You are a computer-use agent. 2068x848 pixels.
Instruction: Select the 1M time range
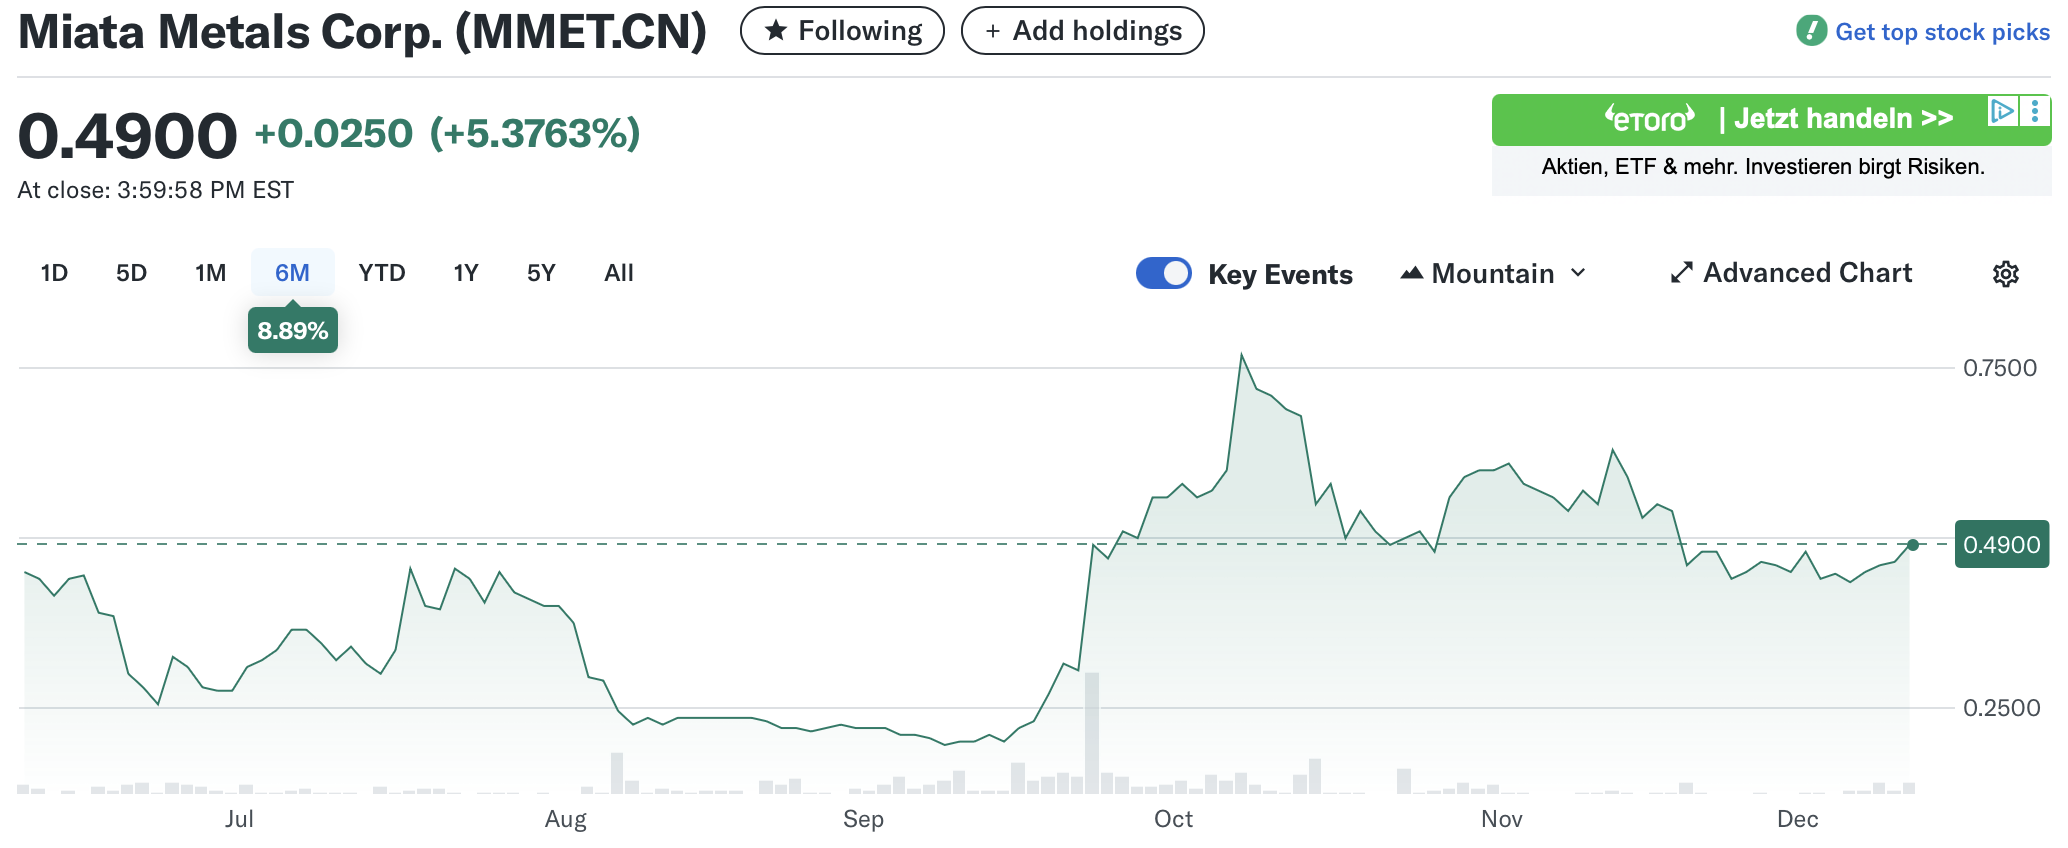(210, 273)
